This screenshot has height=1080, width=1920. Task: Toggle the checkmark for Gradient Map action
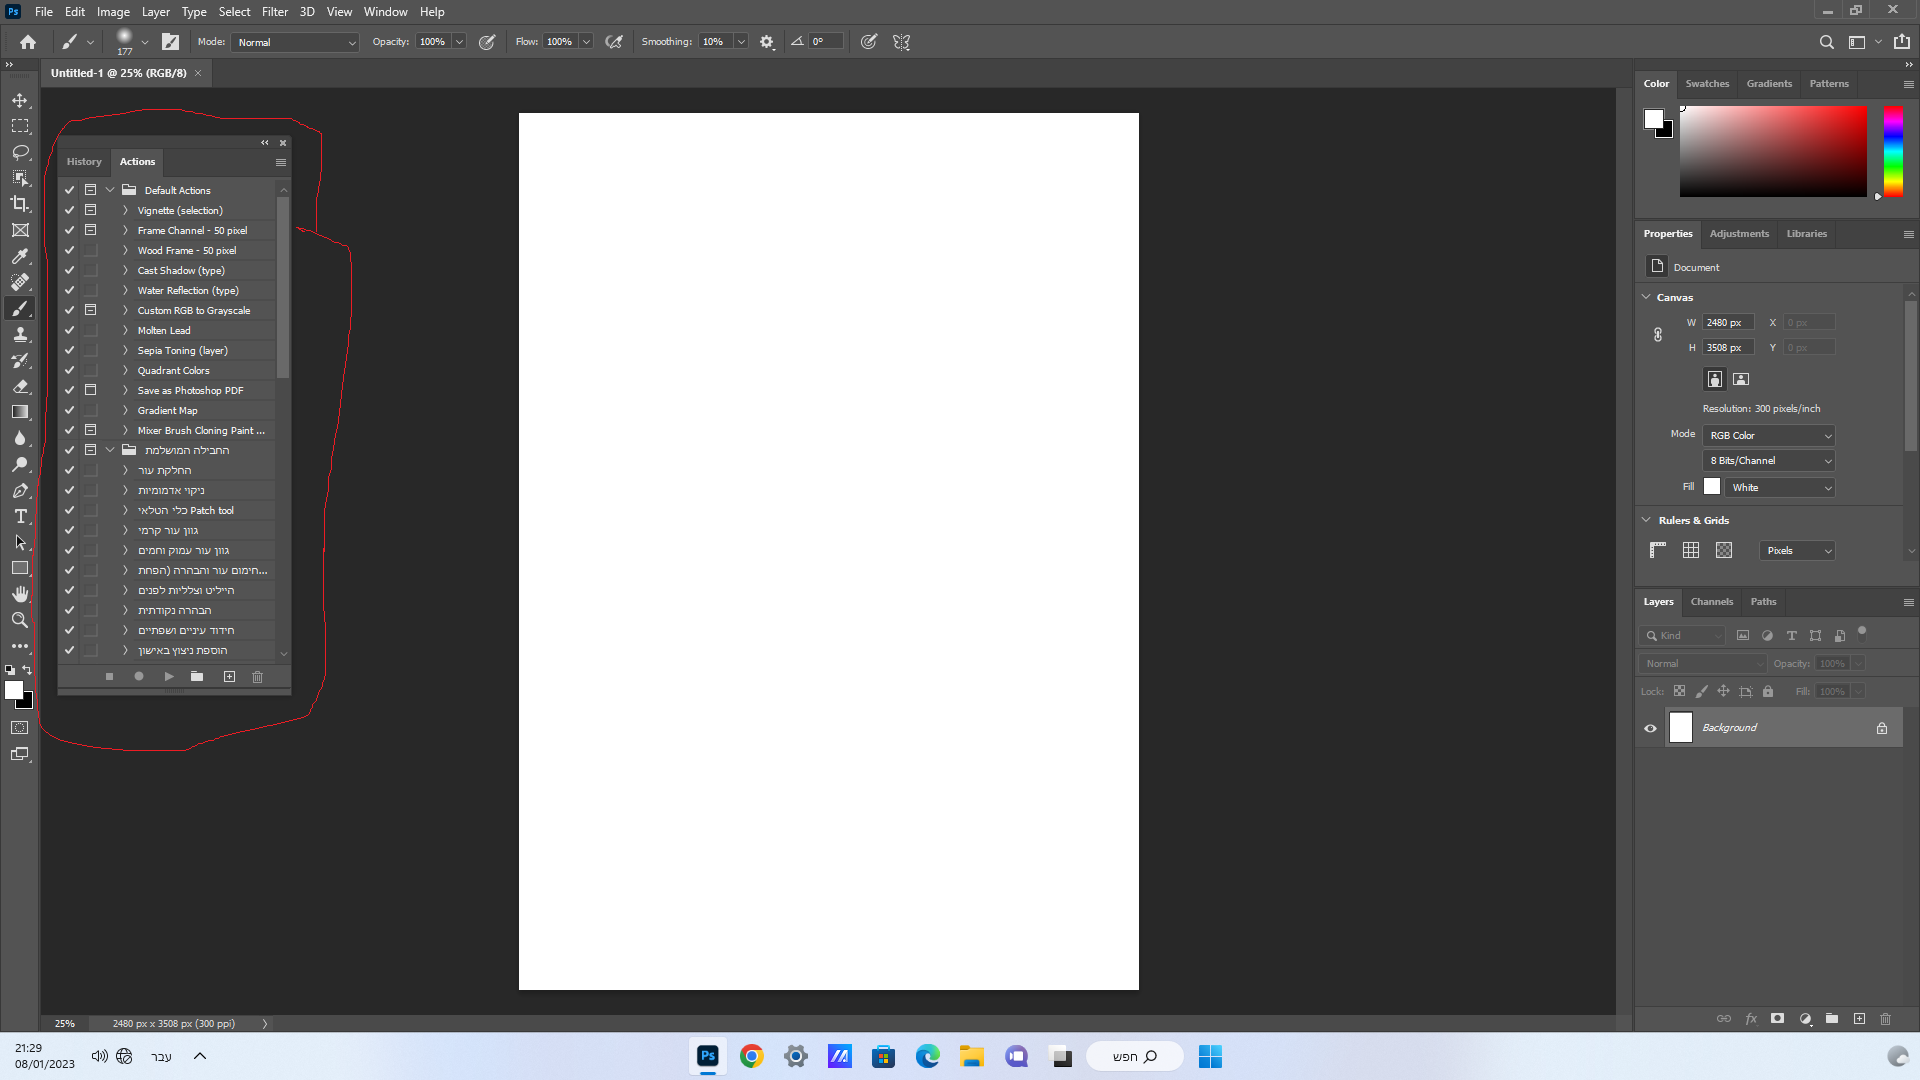tap(69, 410)
